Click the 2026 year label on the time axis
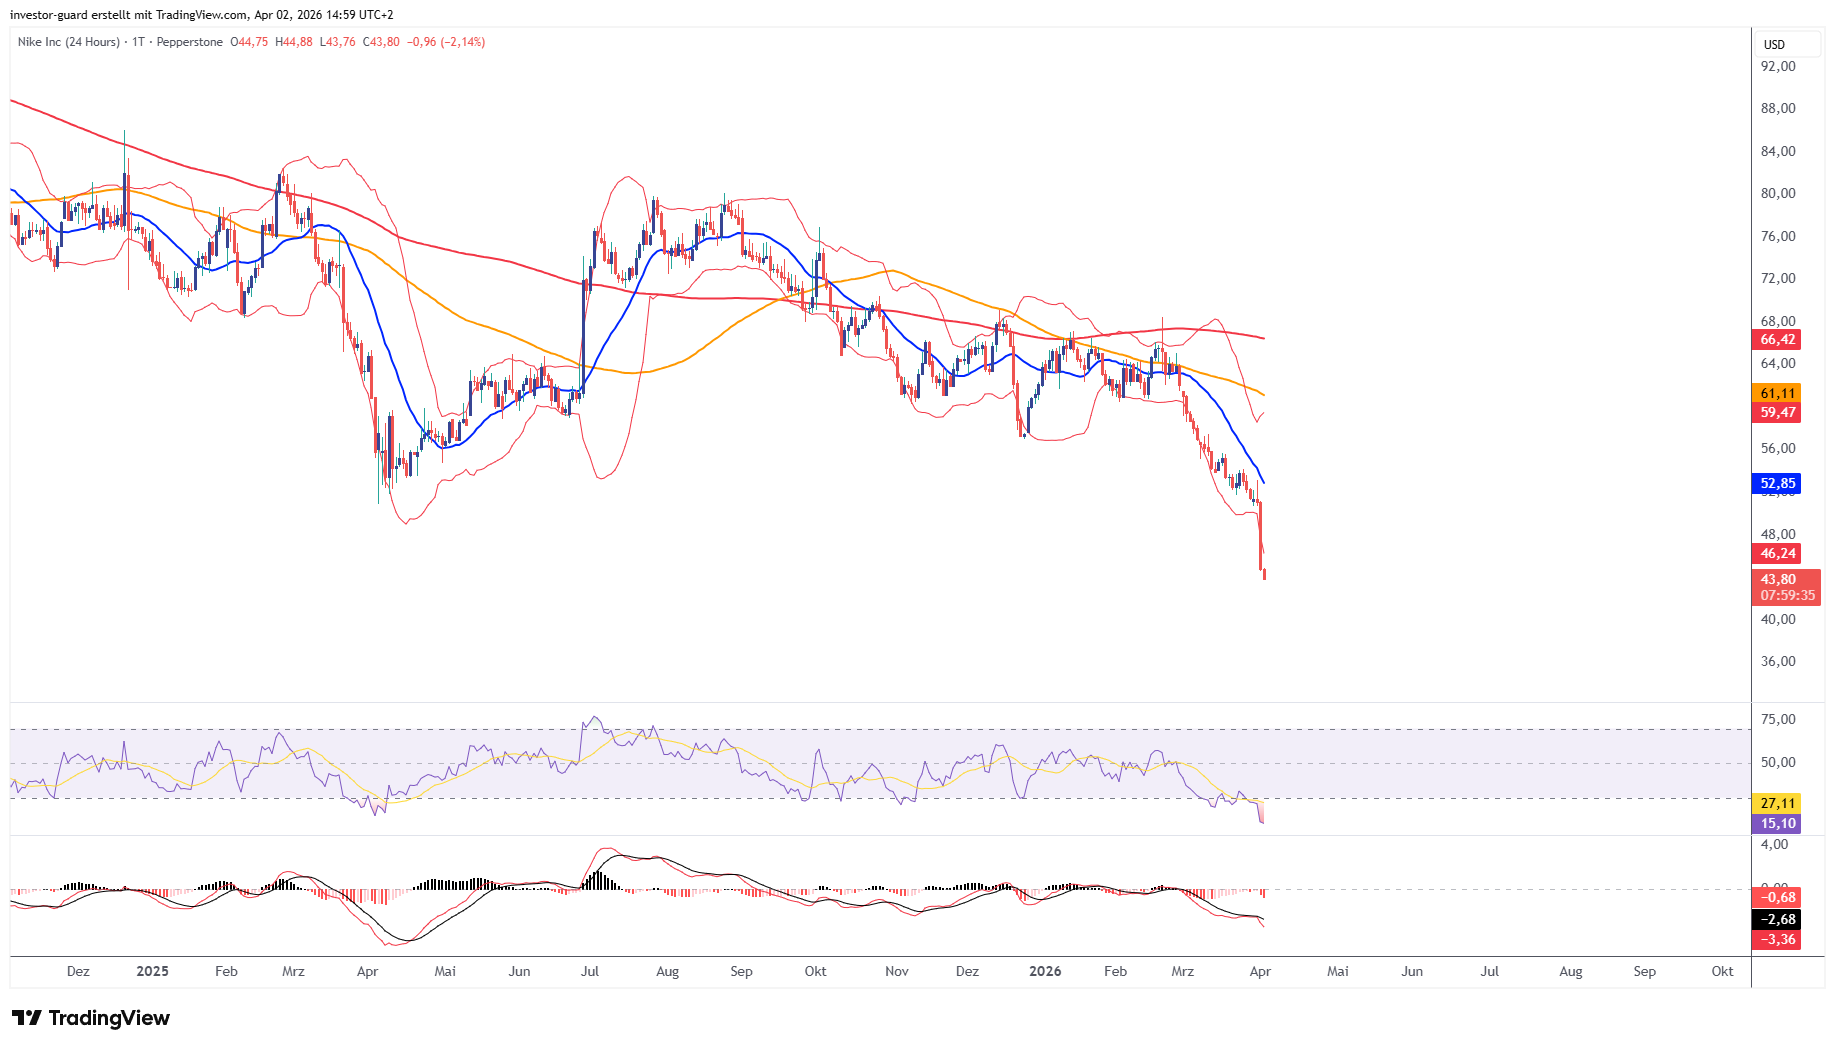Viewport: 1835px width, 1048px height. point(1045,972)
